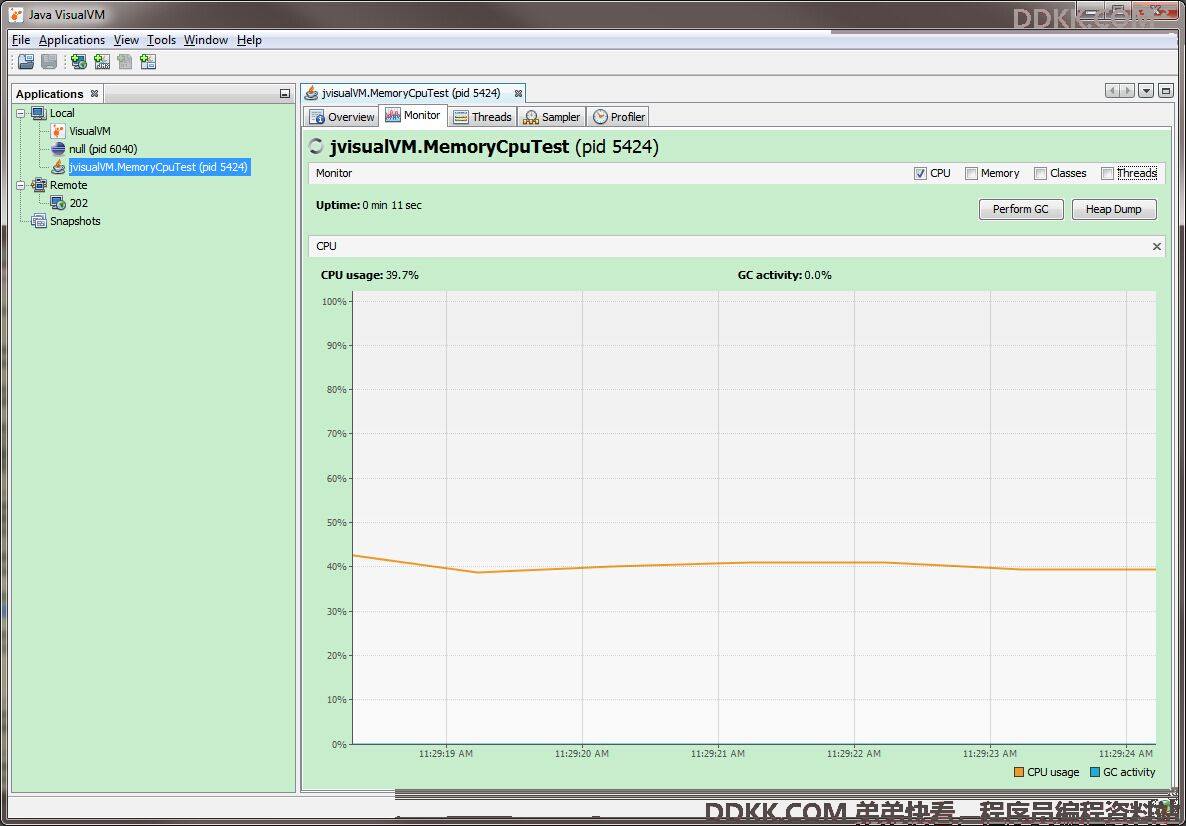Click the Java VisualVM title bar icon
This screenshot has width=1186, height=826.
[x=16, y=14]
